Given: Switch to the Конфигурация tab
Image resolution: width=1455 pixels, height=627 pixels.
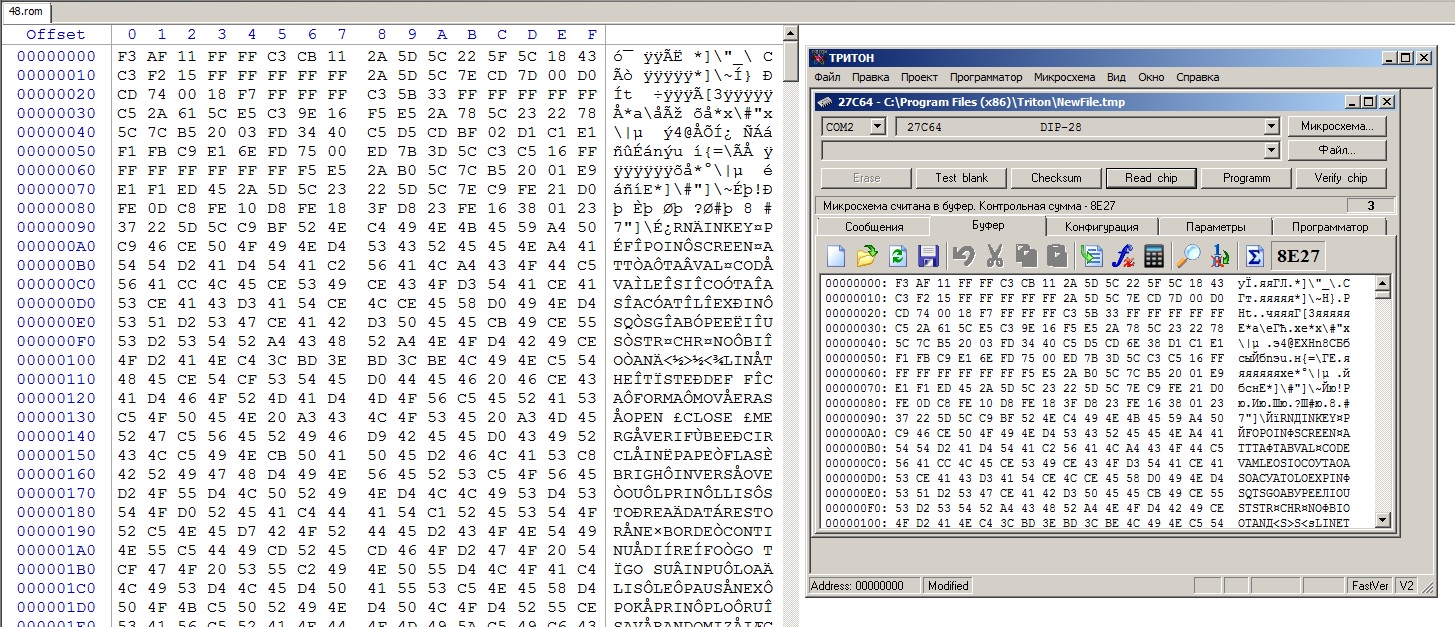Looking at the screenshot, I should (1094, 227).
